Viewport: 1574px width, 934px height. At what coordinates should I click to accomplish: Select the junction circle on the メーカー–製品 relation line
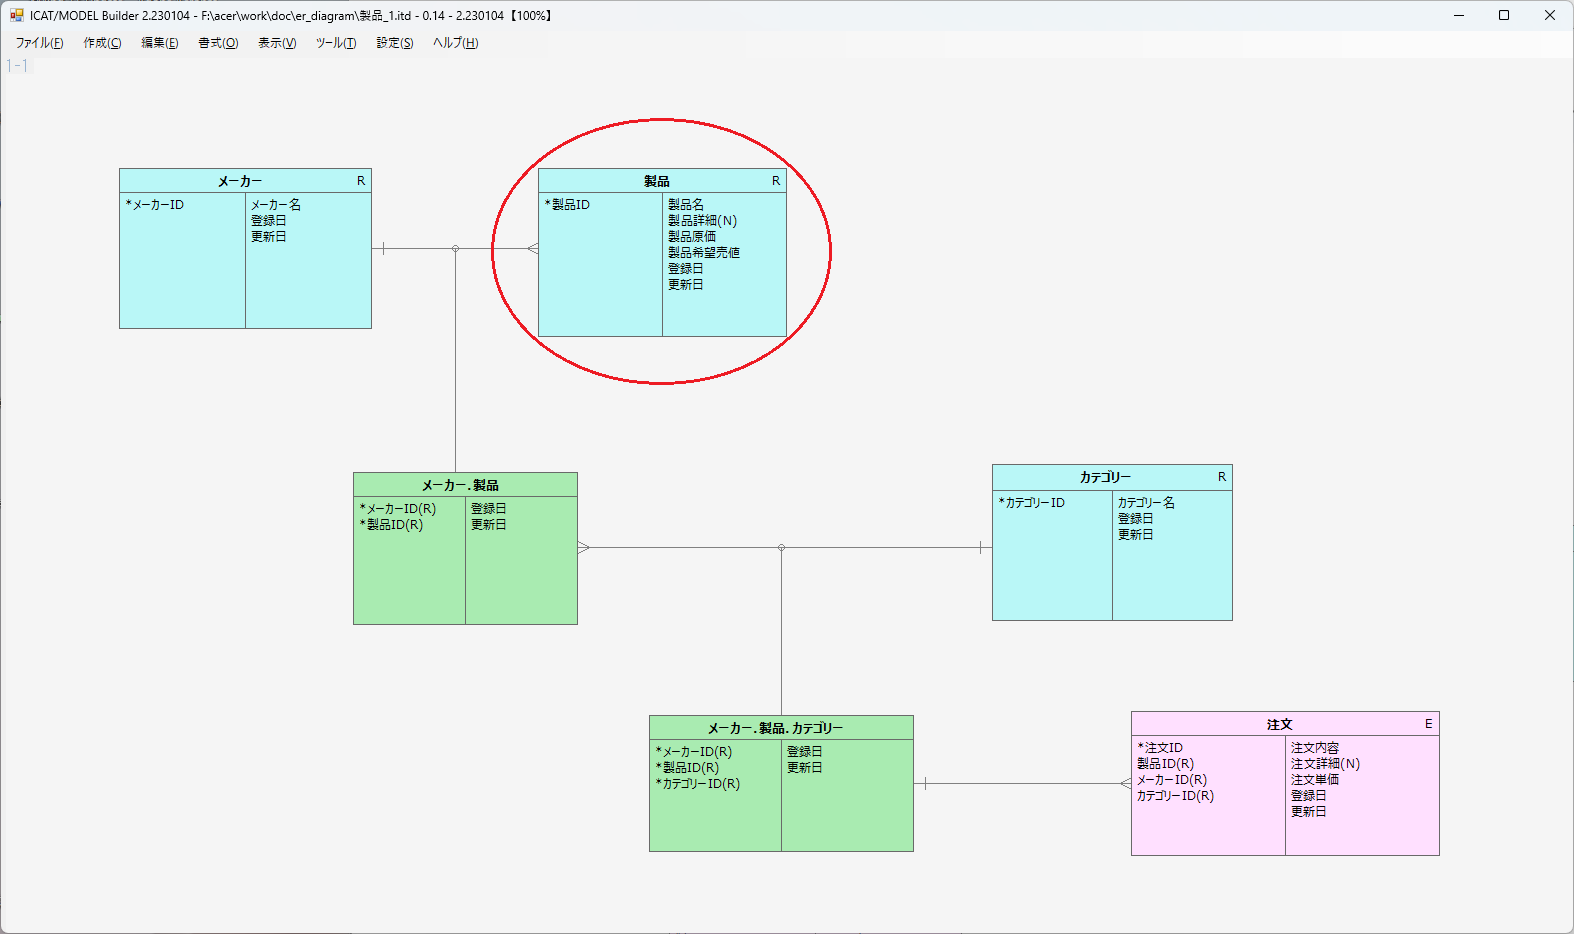click(x=455, y=248)
